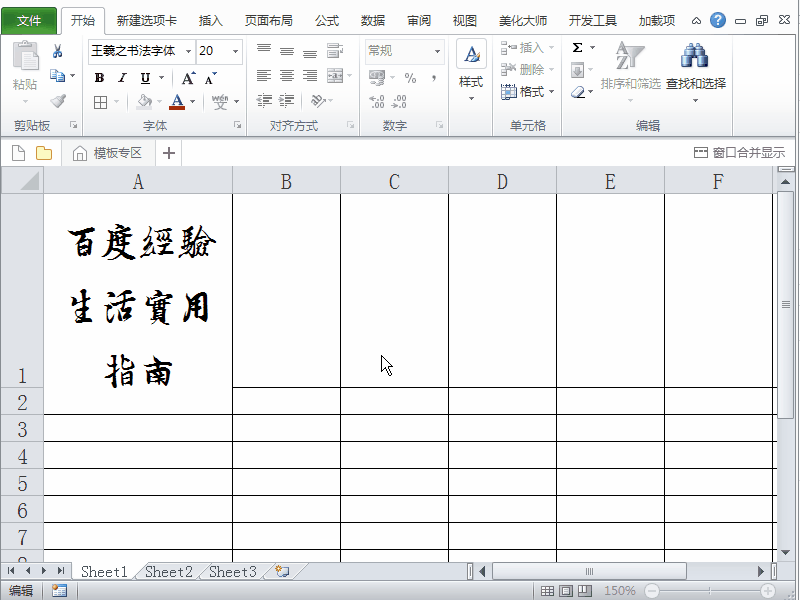Align text to middle vertically
Screen dimensions: 800x600
(x=287, y=51)
